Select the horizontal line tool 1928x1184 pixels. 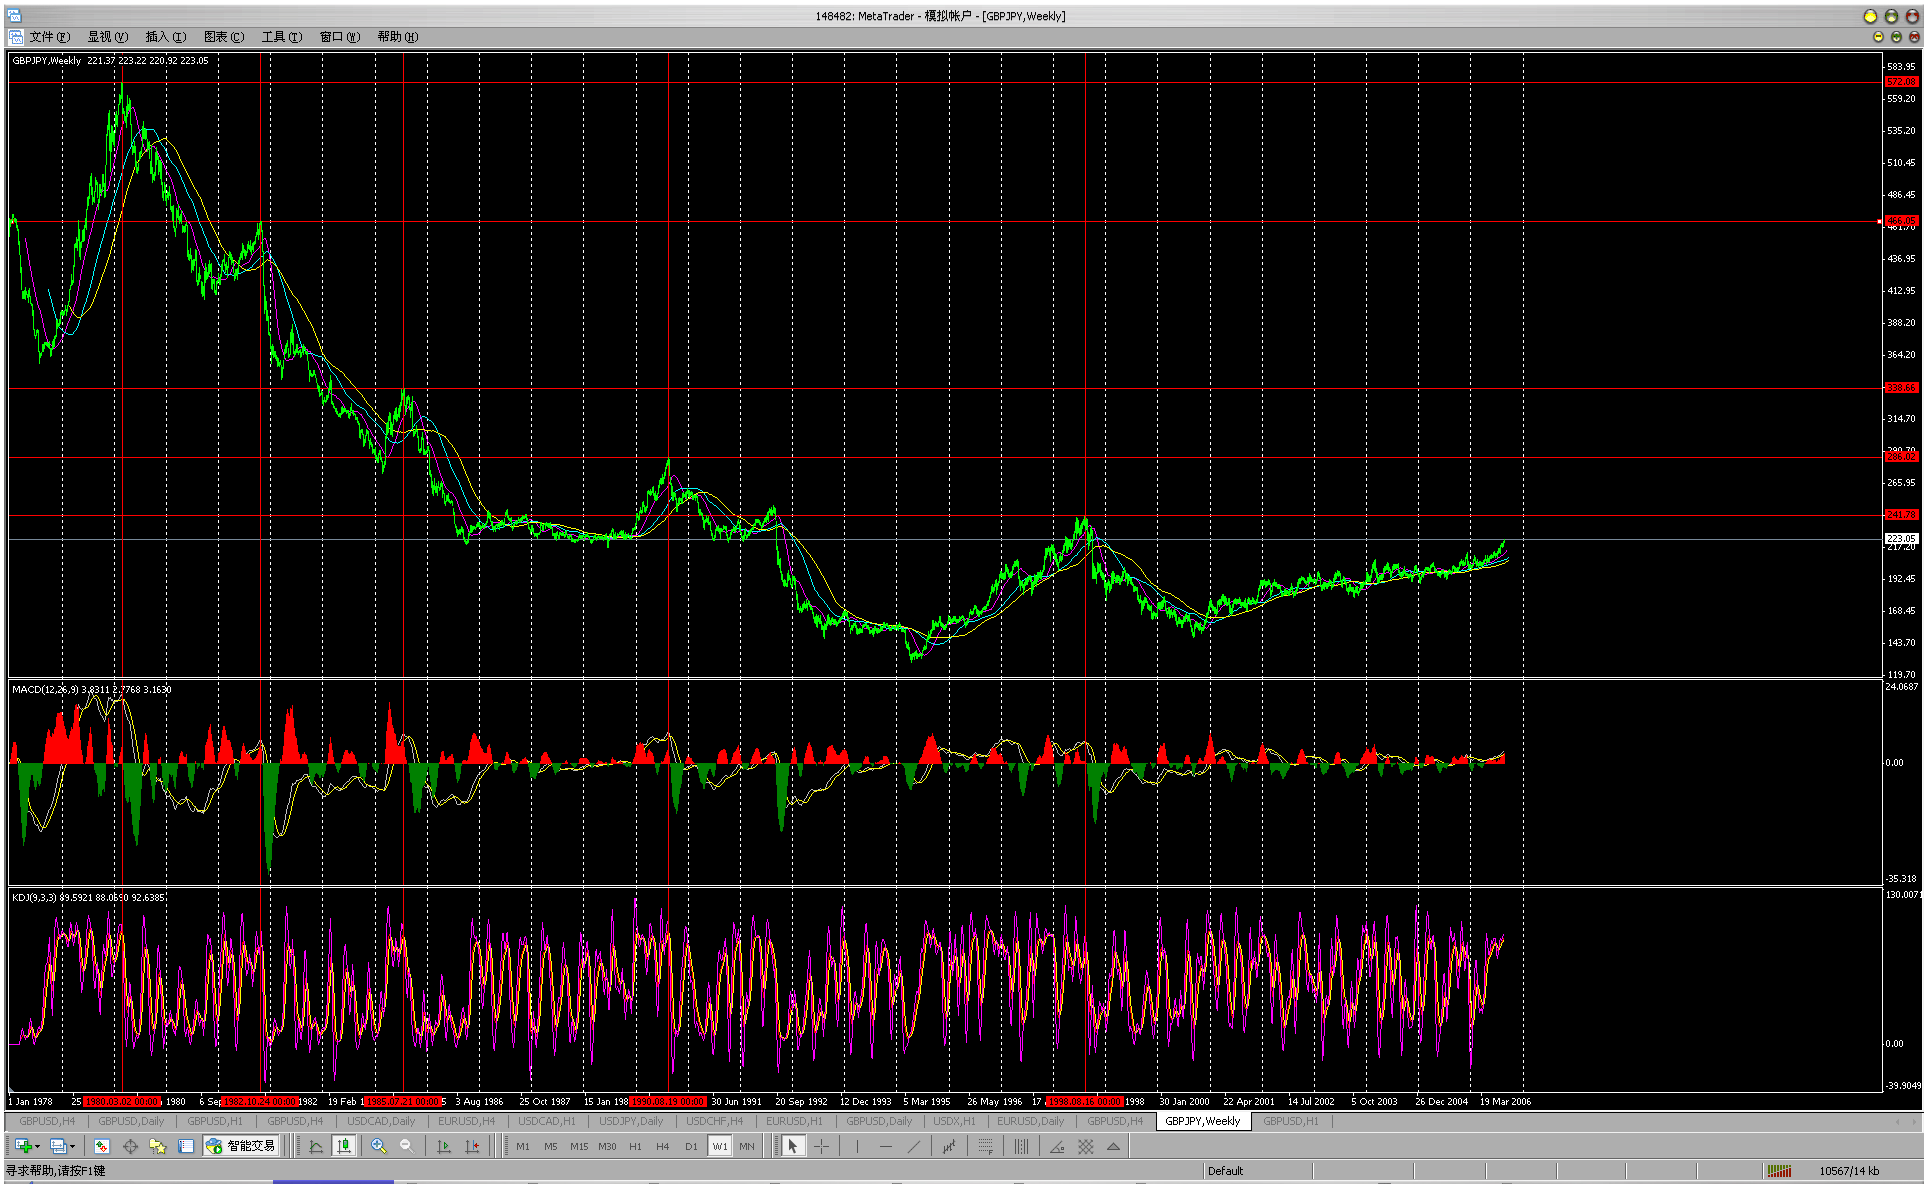(885, 1146)
